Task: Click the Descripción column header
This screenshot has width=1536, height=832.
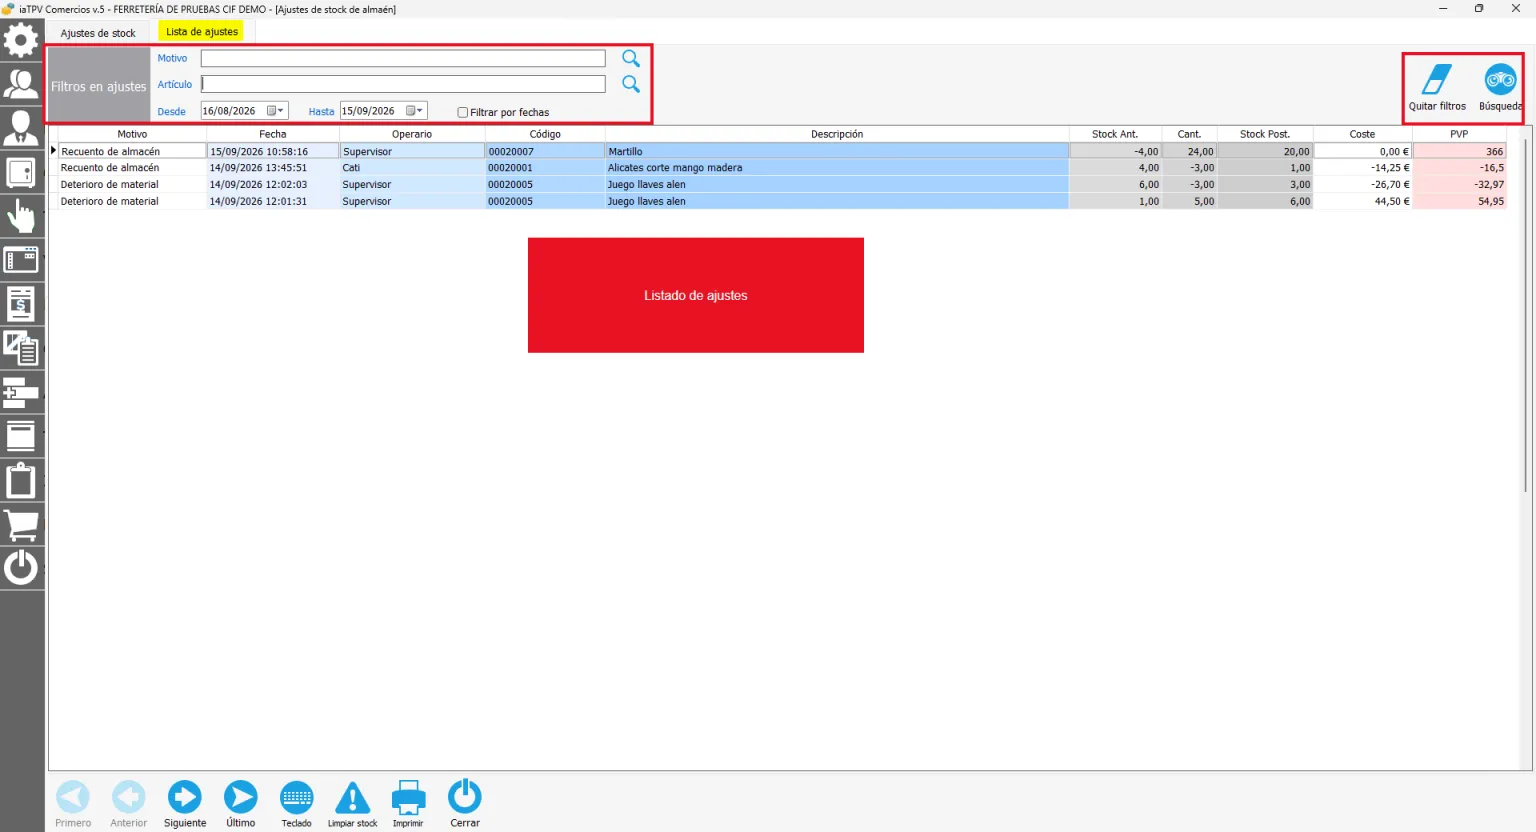Action: pos(837,134)
